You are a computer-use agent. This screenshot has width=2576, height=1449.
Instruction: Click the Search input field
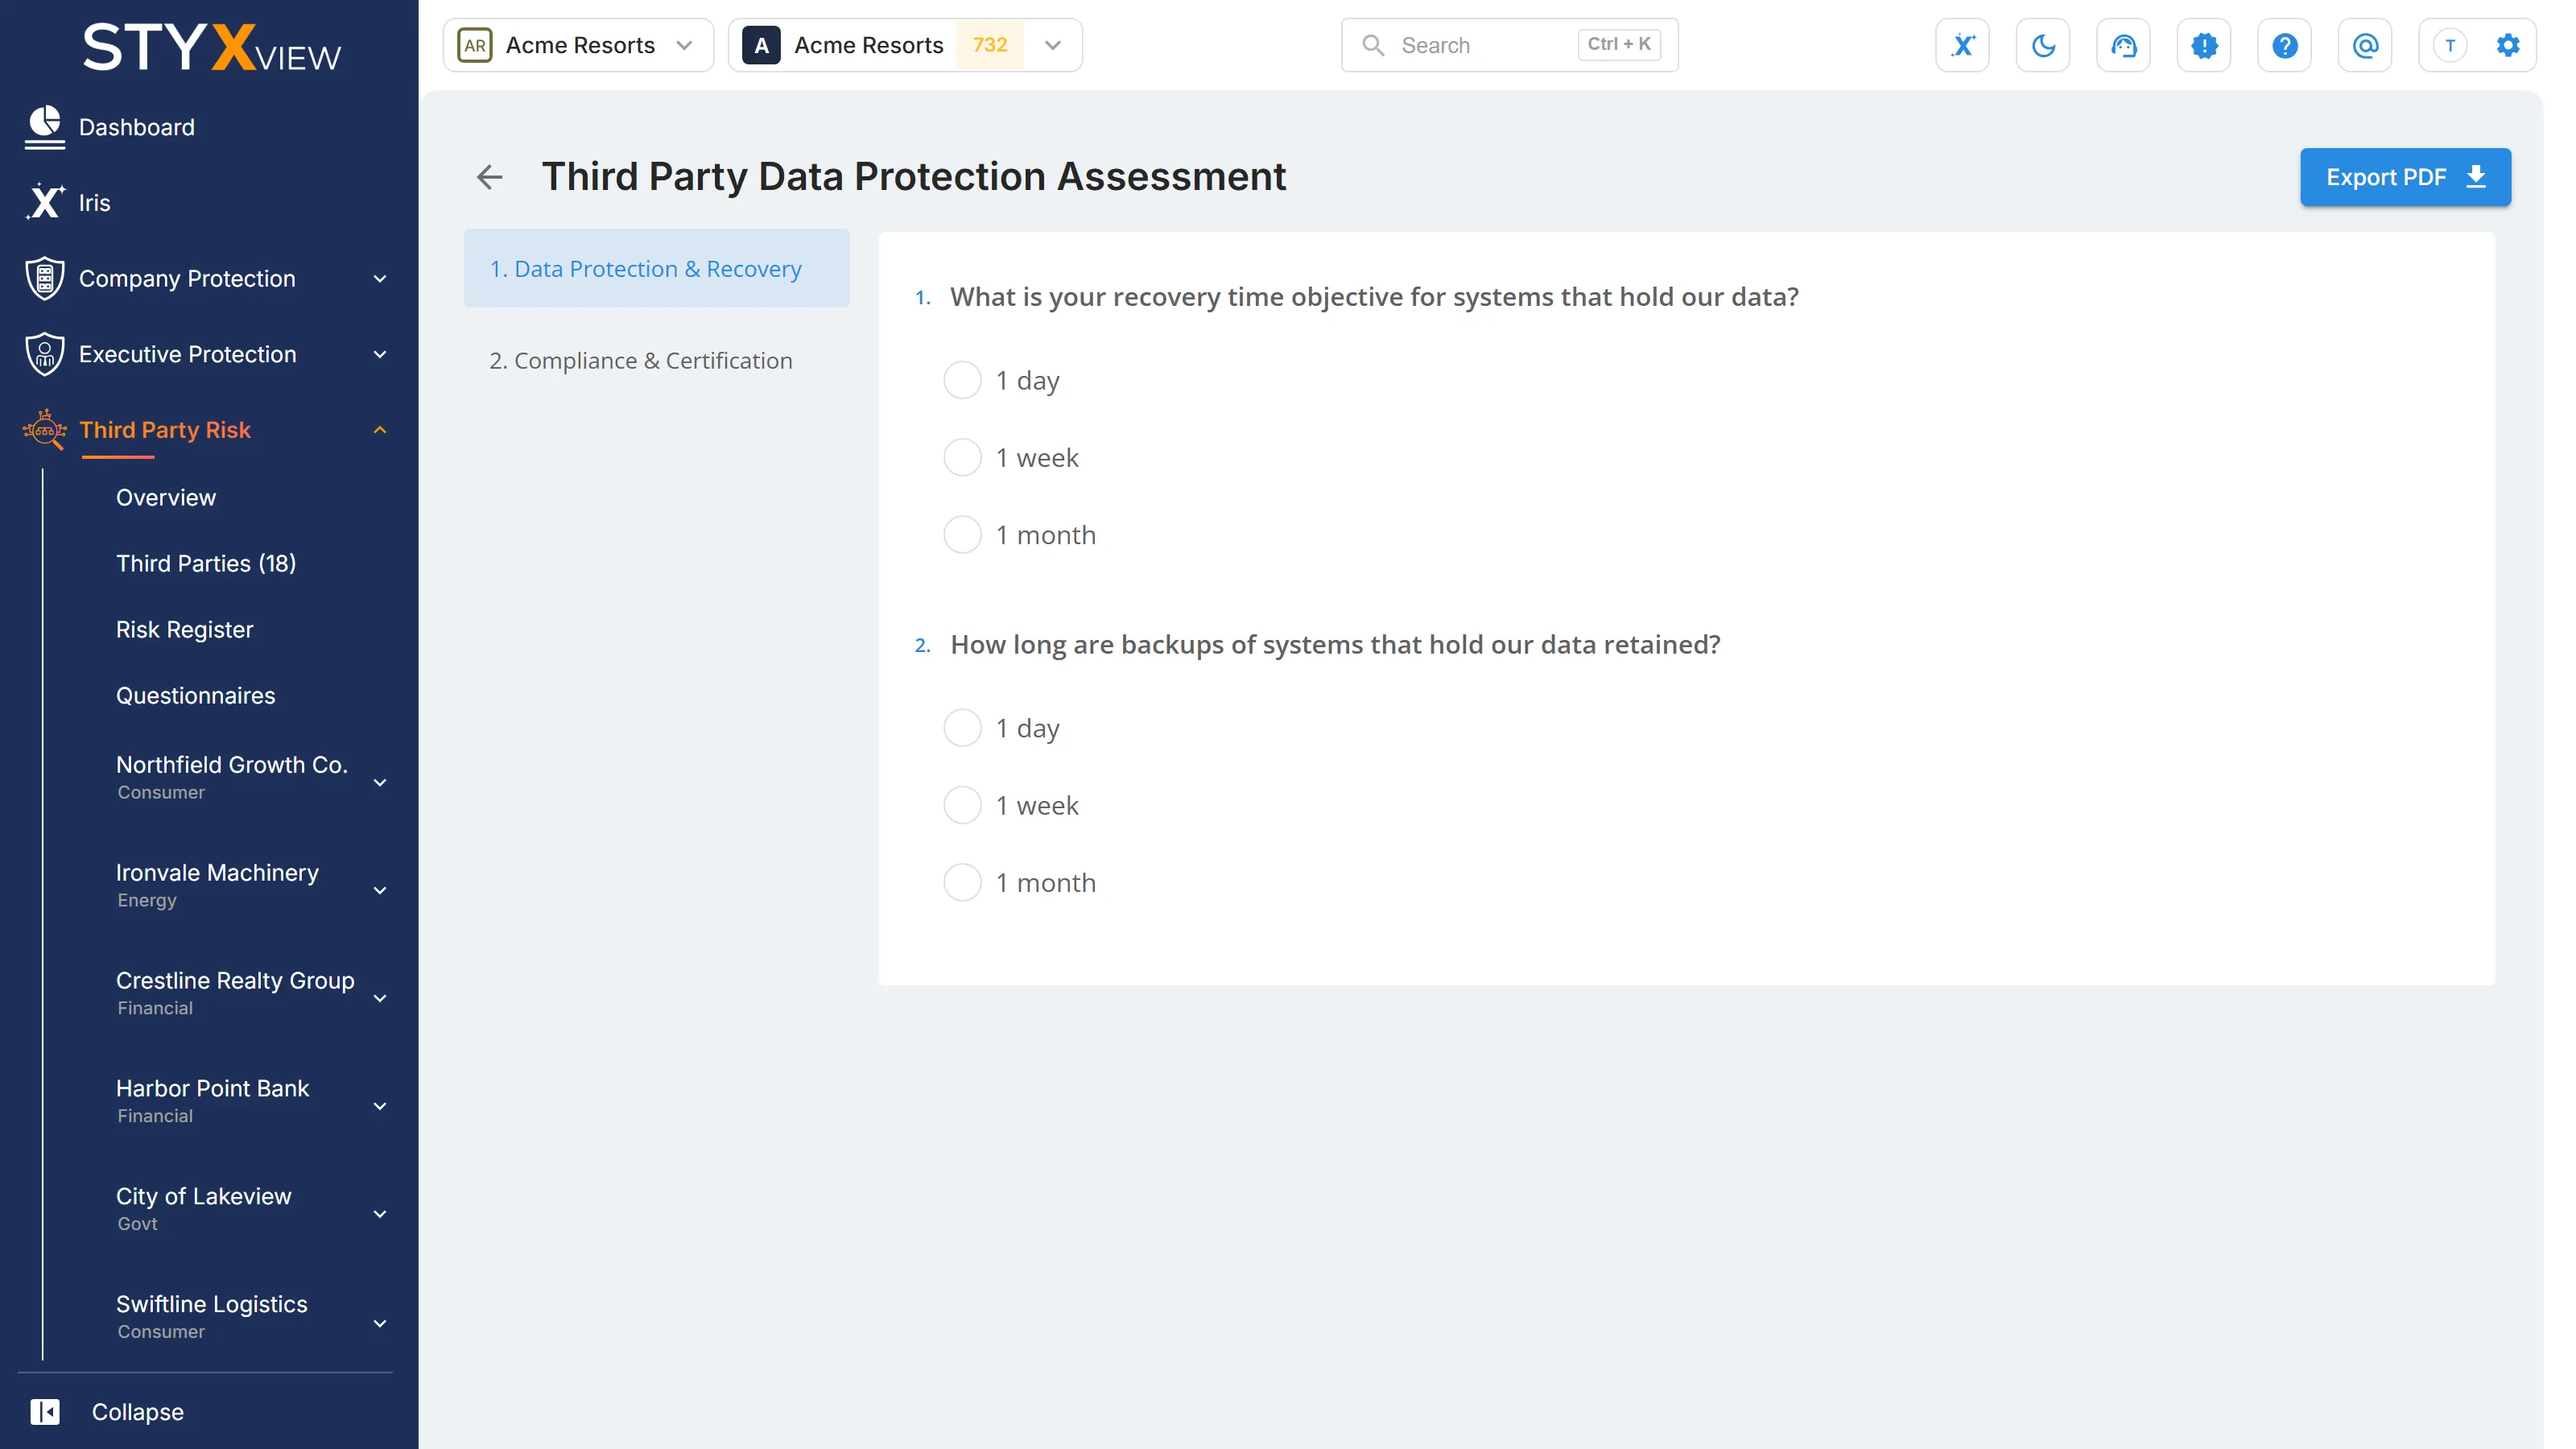click(x=1509, y=45)
